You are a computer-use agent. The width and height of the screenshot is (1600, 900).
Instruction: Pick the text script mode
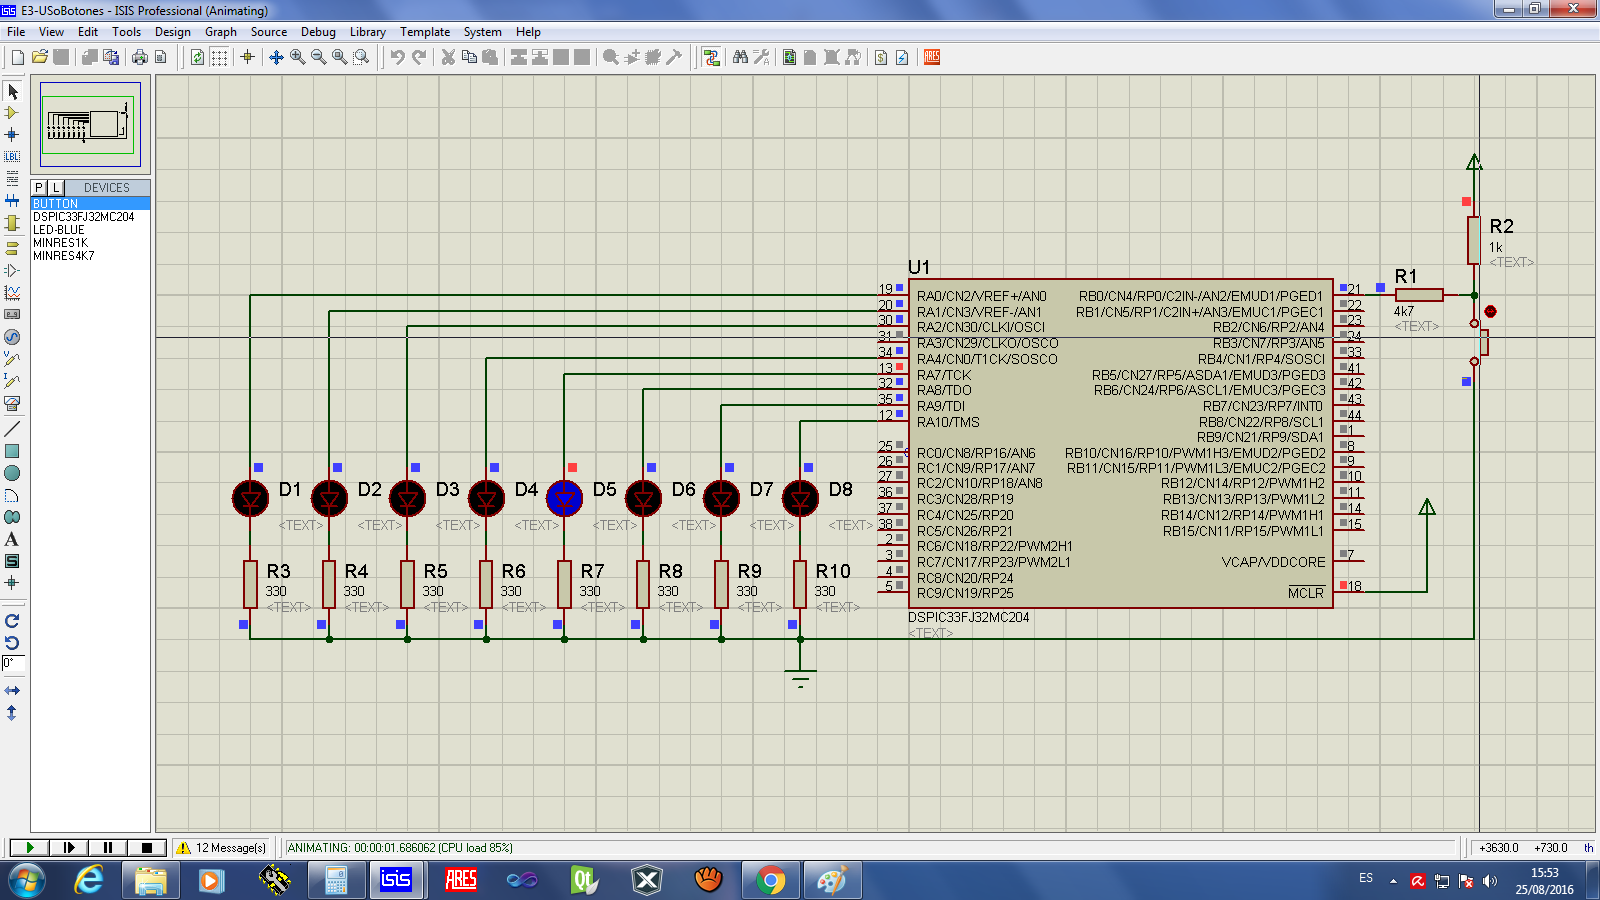point(12,178)
